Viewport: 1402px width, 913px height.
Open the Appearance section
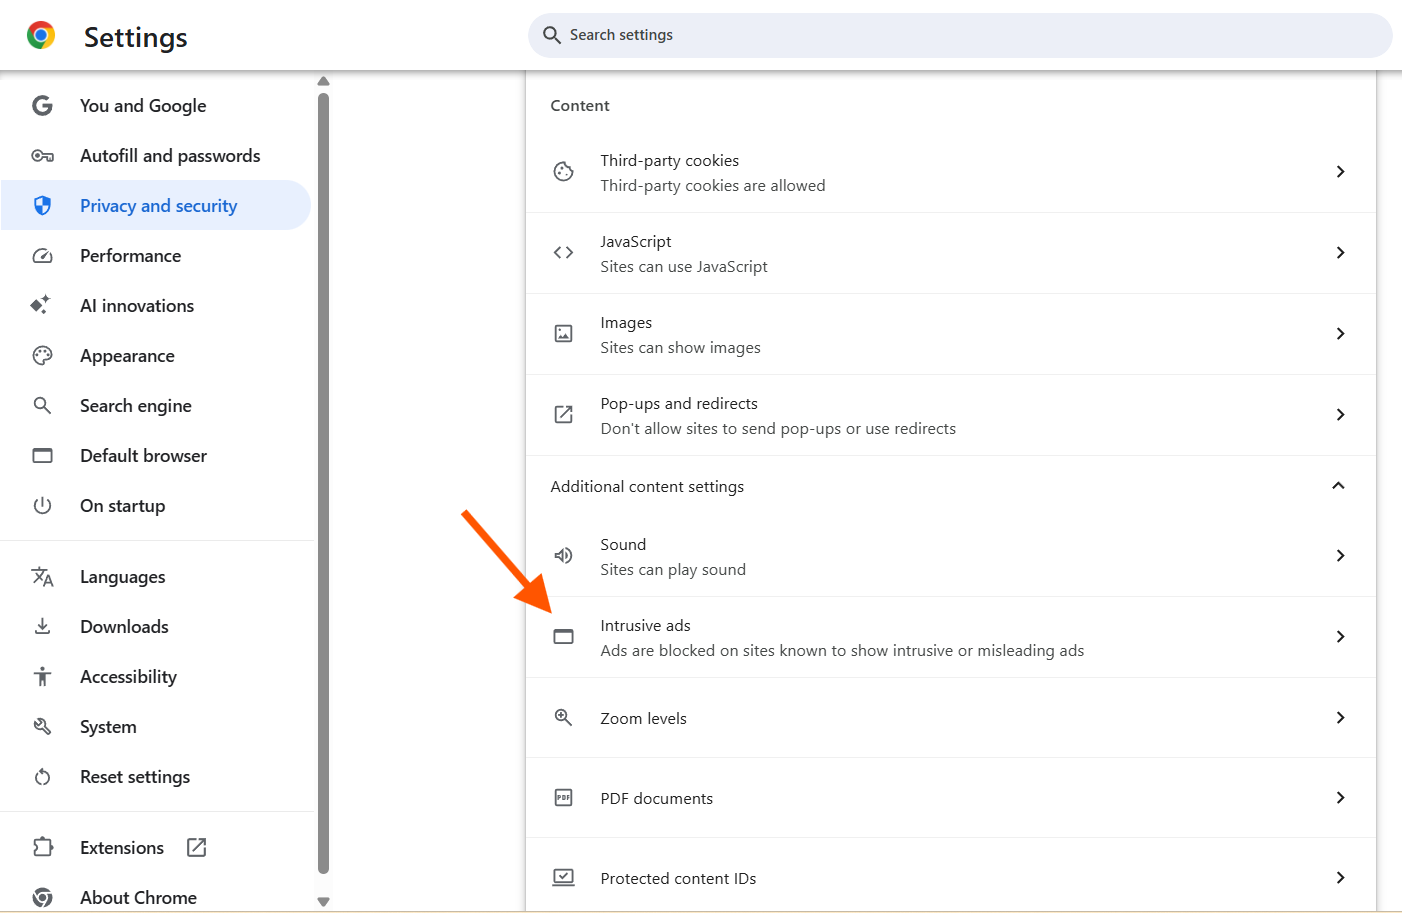pos(156,356)
